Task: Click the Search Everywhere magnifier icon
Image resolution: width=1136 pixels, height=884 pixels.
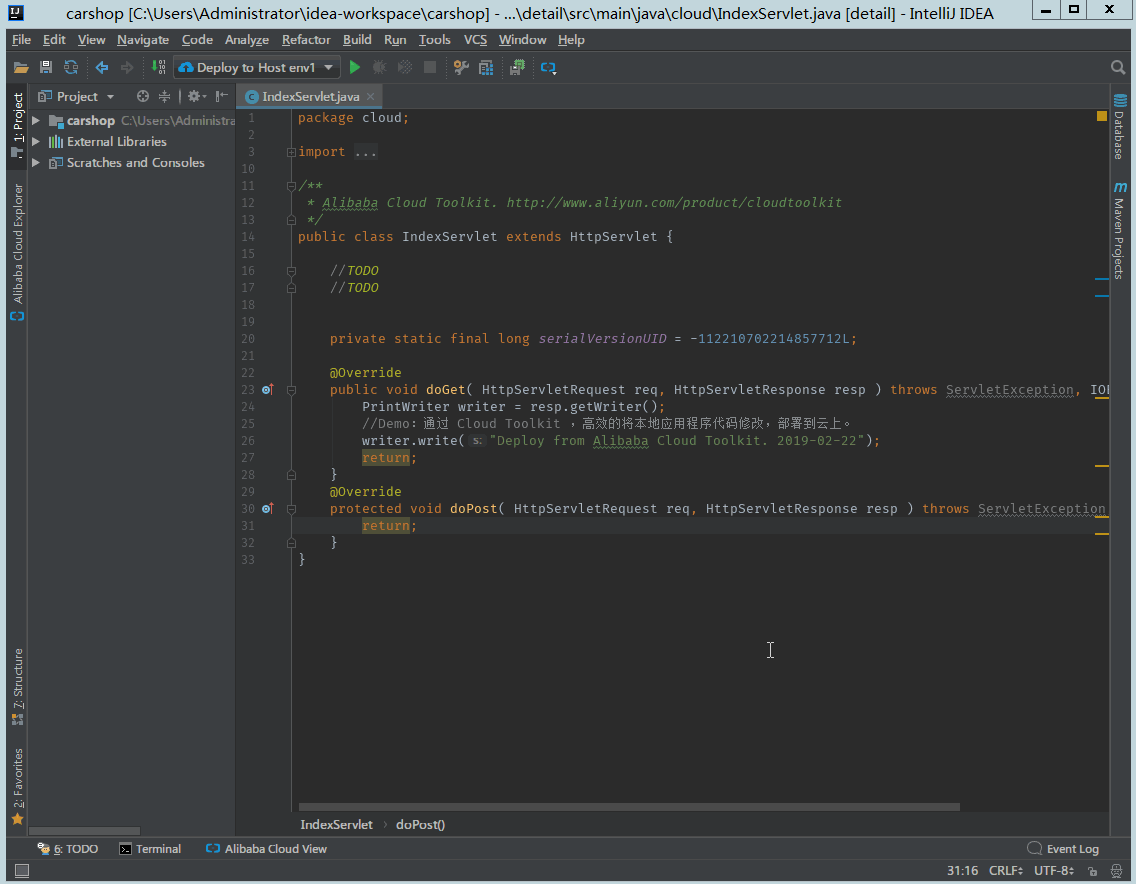Action: 1118,67
